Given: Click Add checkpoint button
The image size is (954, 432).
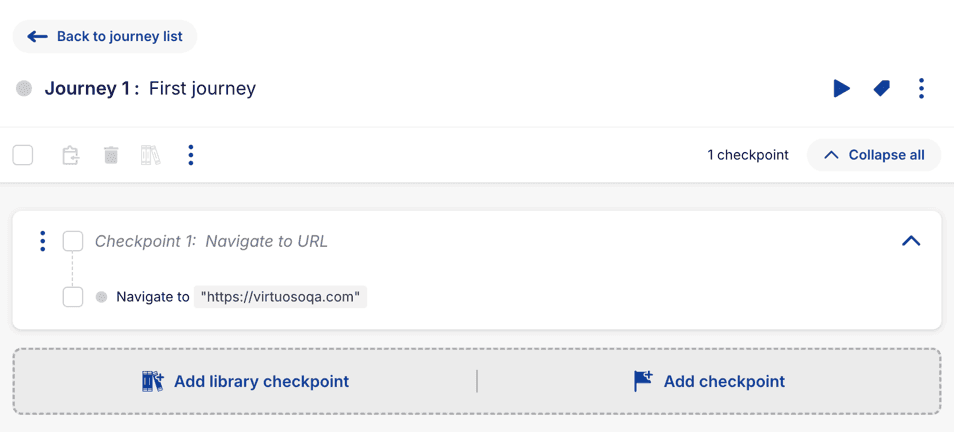Looking at the screenshot, I should pyautogui.click(x=709, y=381).
